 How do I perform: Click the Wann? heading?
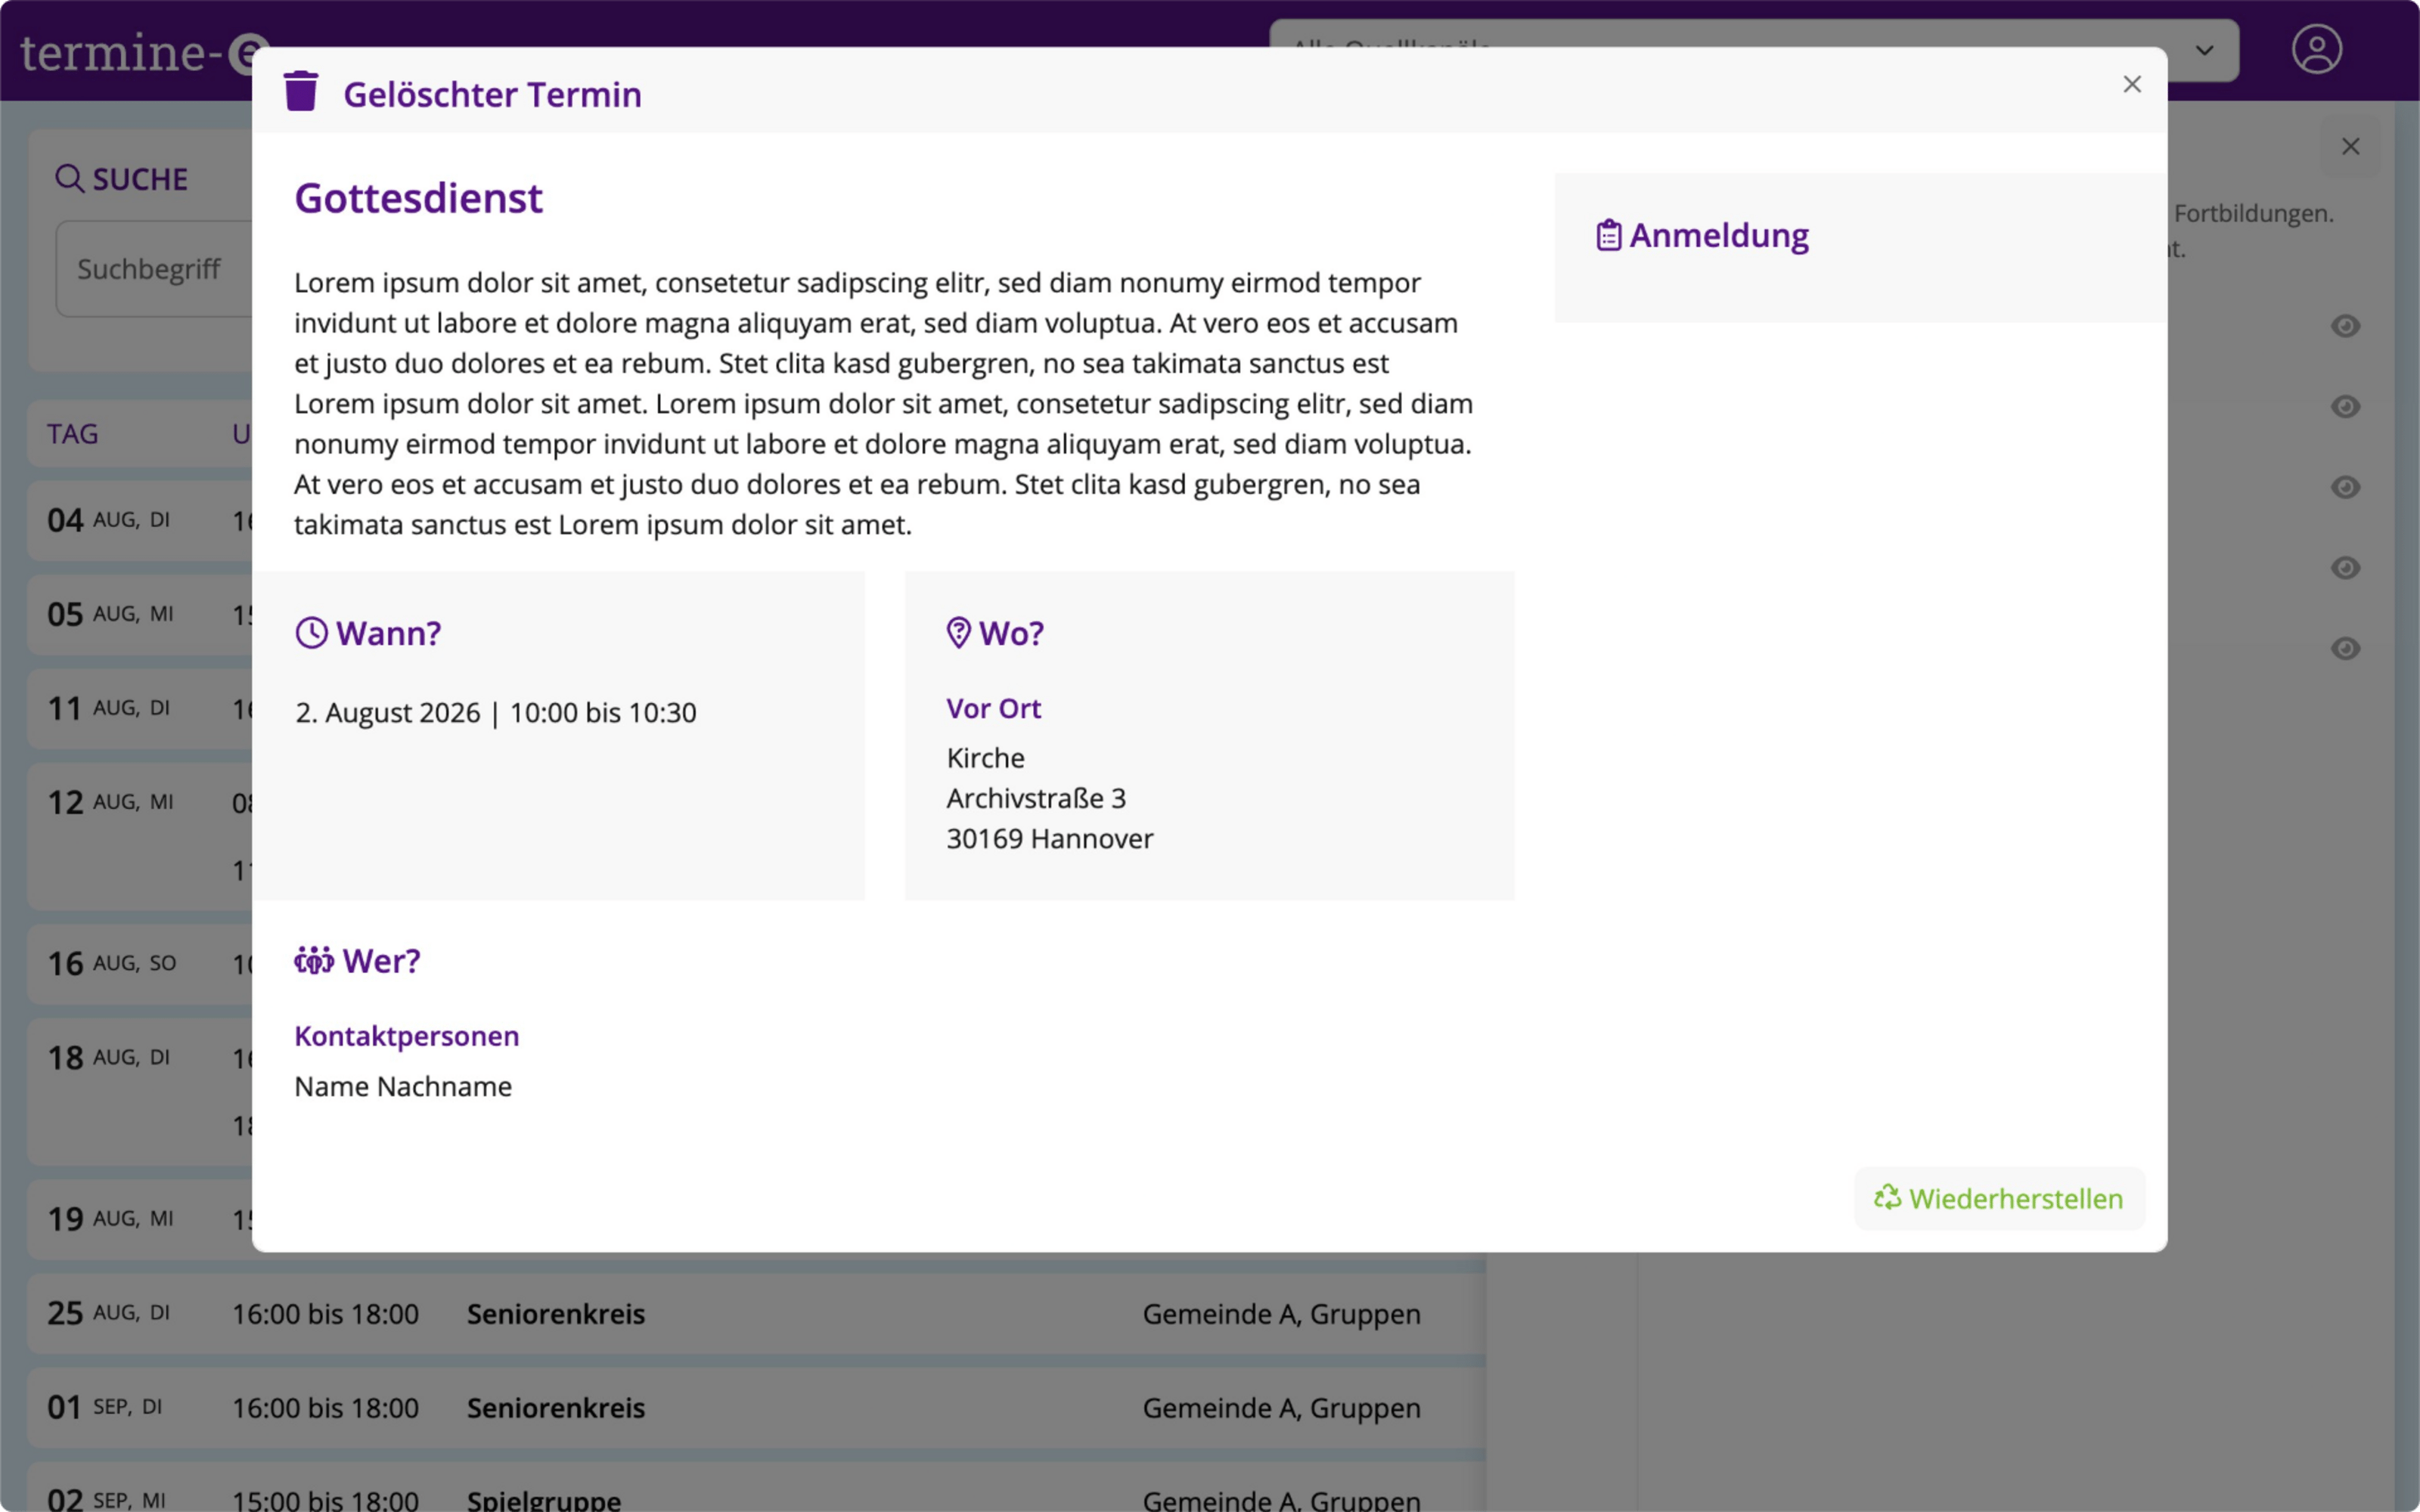[x=388, y=633]
